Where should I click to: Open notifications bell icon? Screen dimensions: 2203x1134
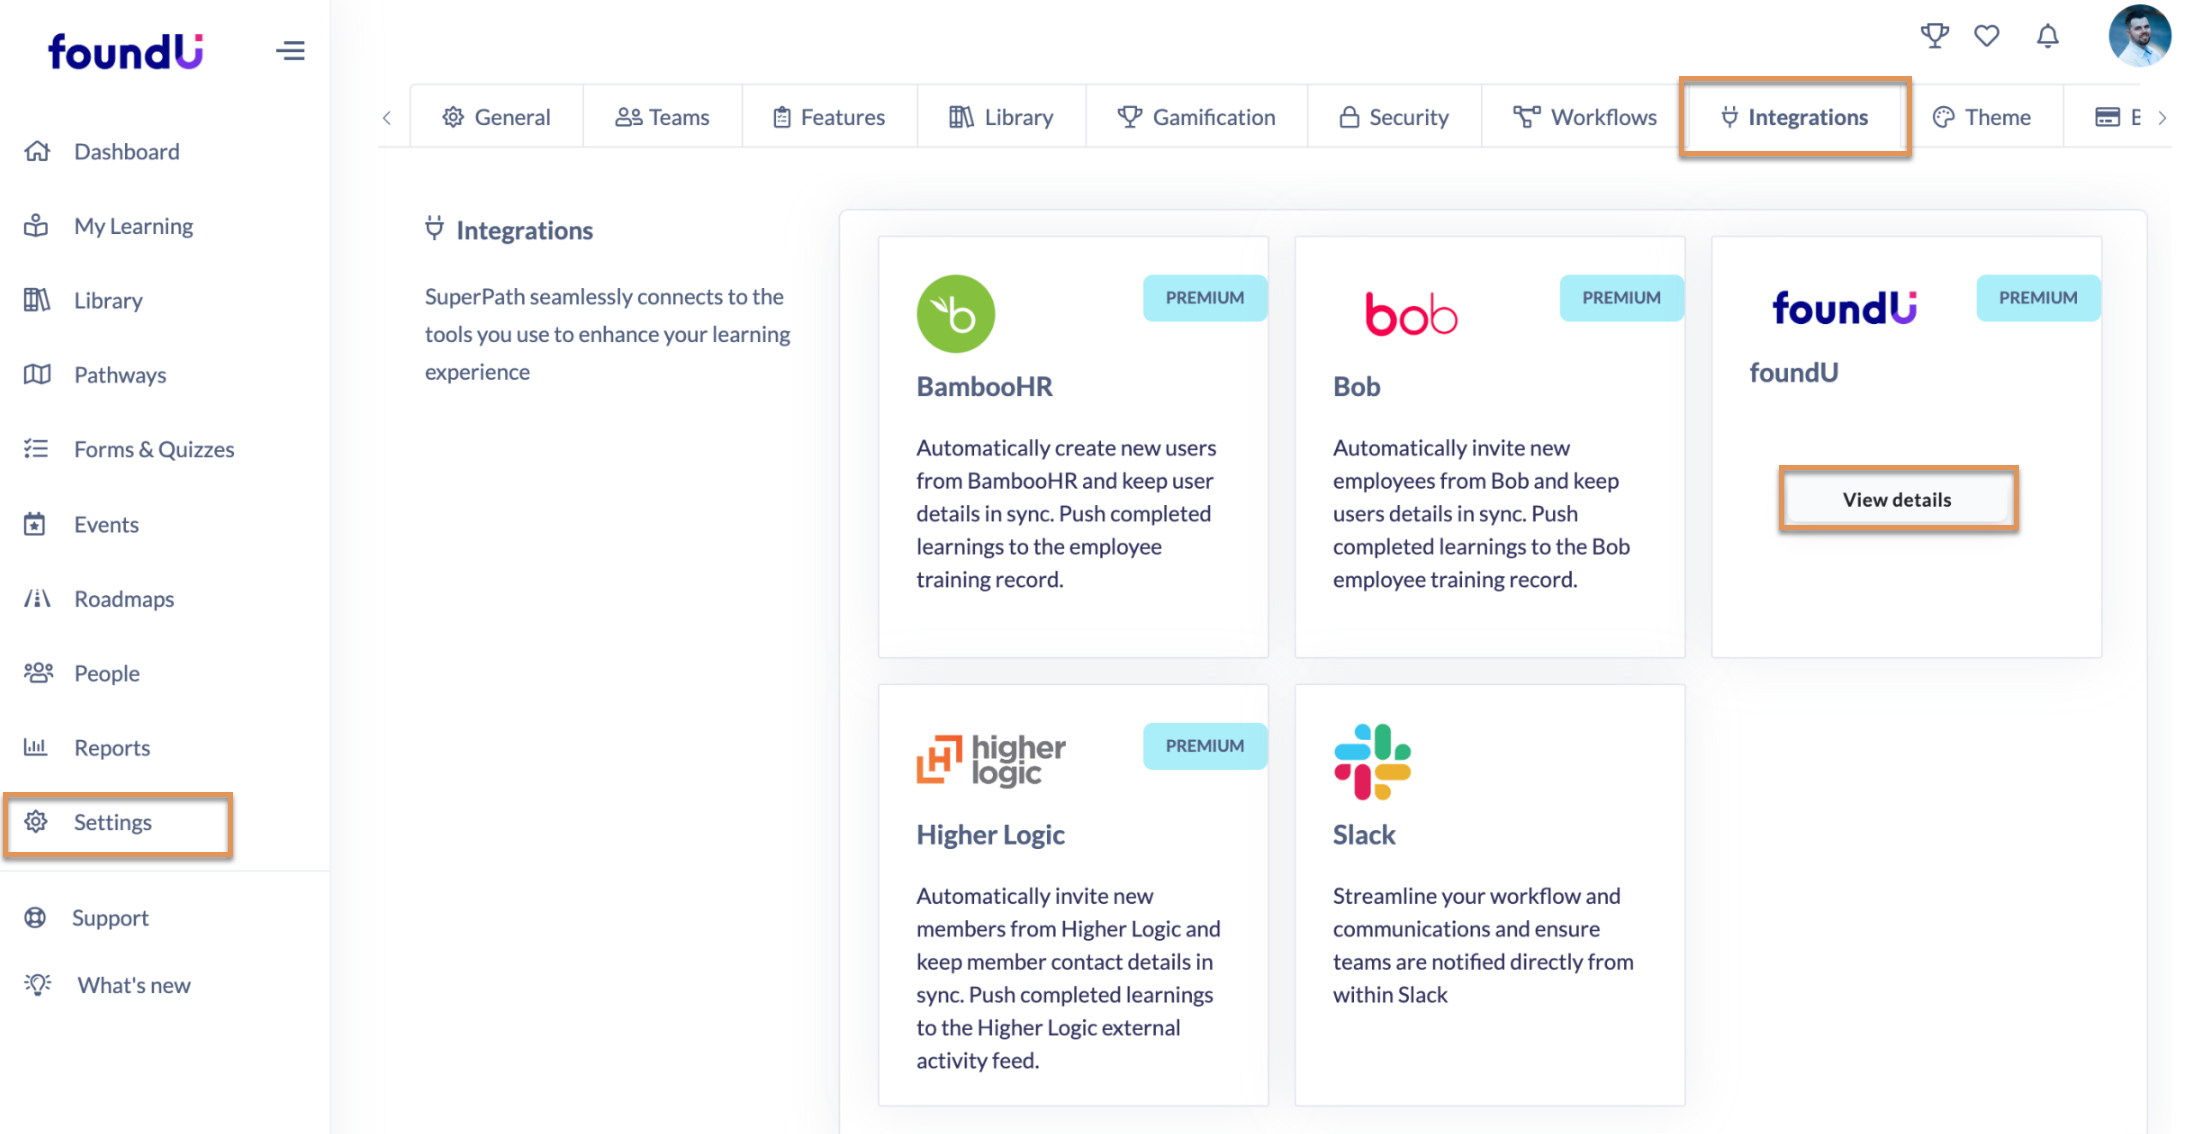click(x=2047, y=36)
